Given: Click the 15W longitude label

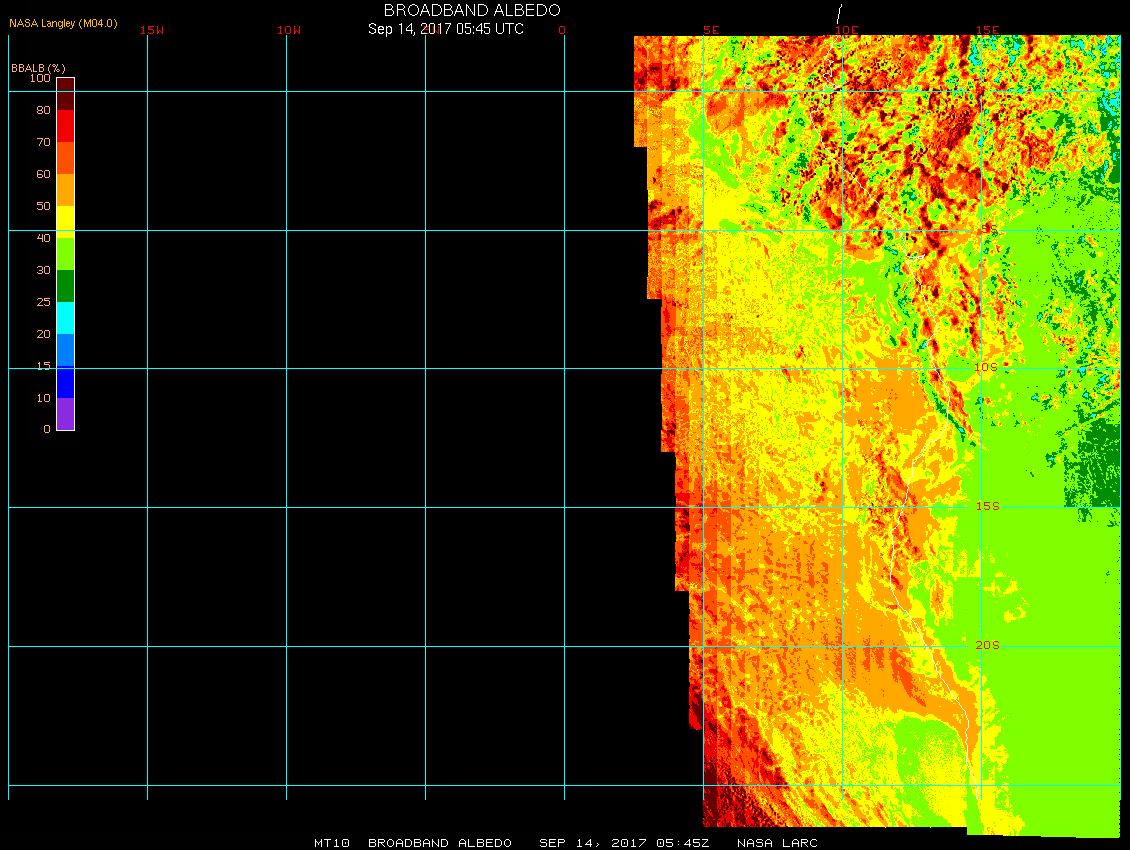Looking at the screenshot, I should click(x=152, y=30).
